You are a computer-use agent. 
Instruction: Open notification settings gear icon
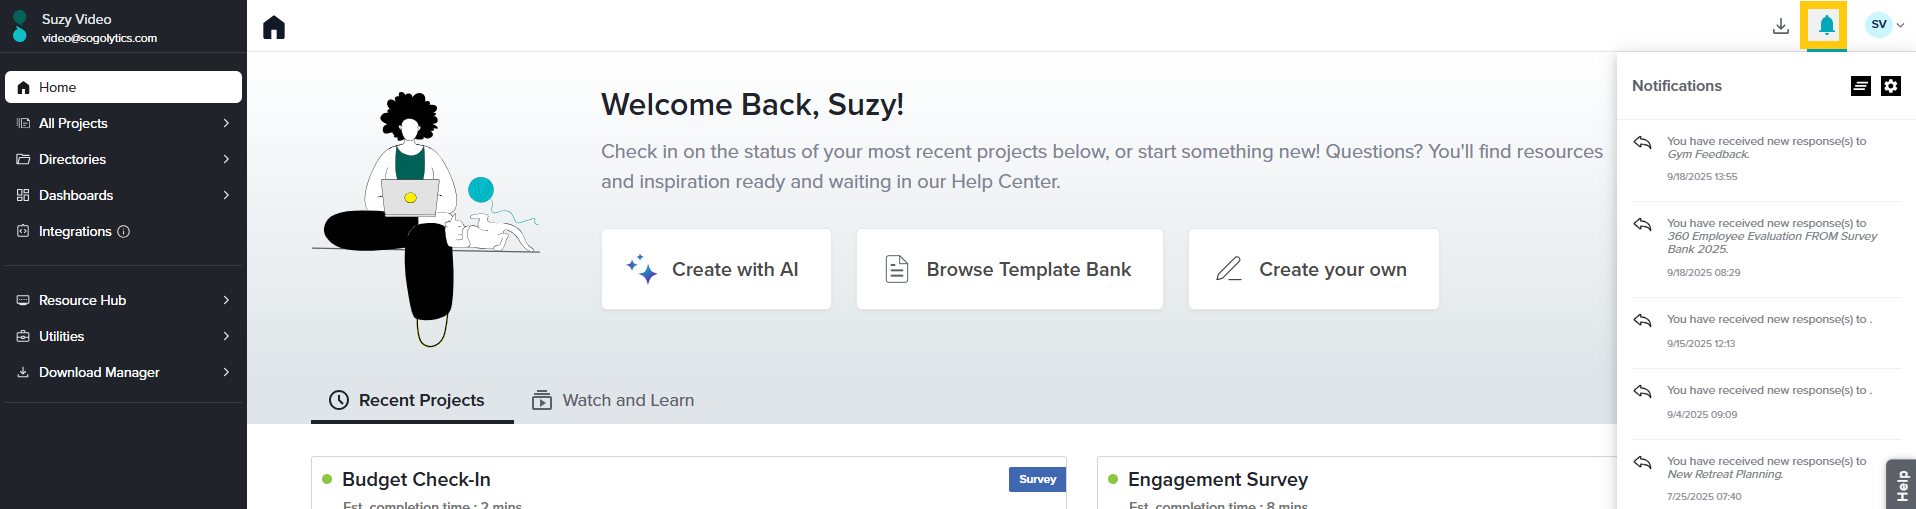pyautogui.click(x=1890, y=86)
